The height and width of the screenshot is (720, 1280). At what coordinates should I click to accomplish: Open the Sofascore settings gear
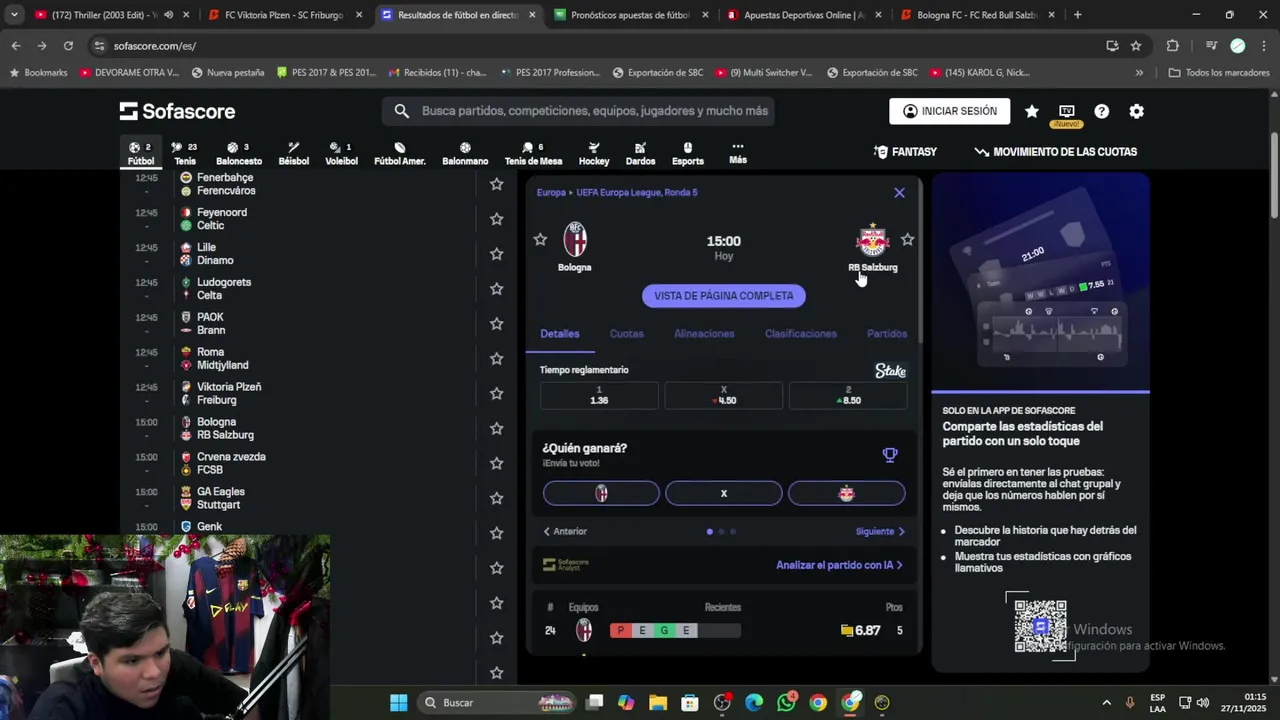click(1136, 111)
